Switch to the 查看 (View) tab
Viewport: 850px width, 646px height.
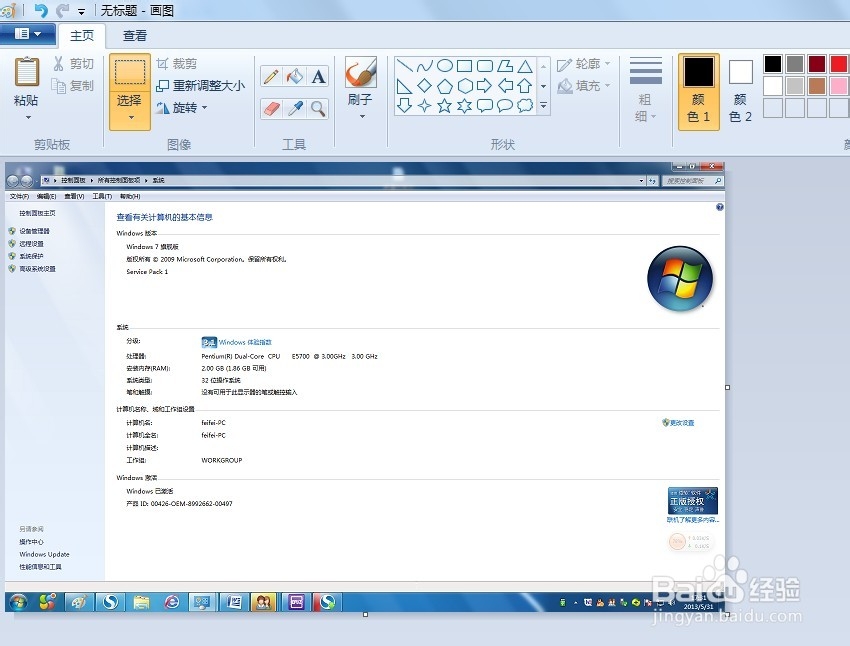(x=134, y=36)
